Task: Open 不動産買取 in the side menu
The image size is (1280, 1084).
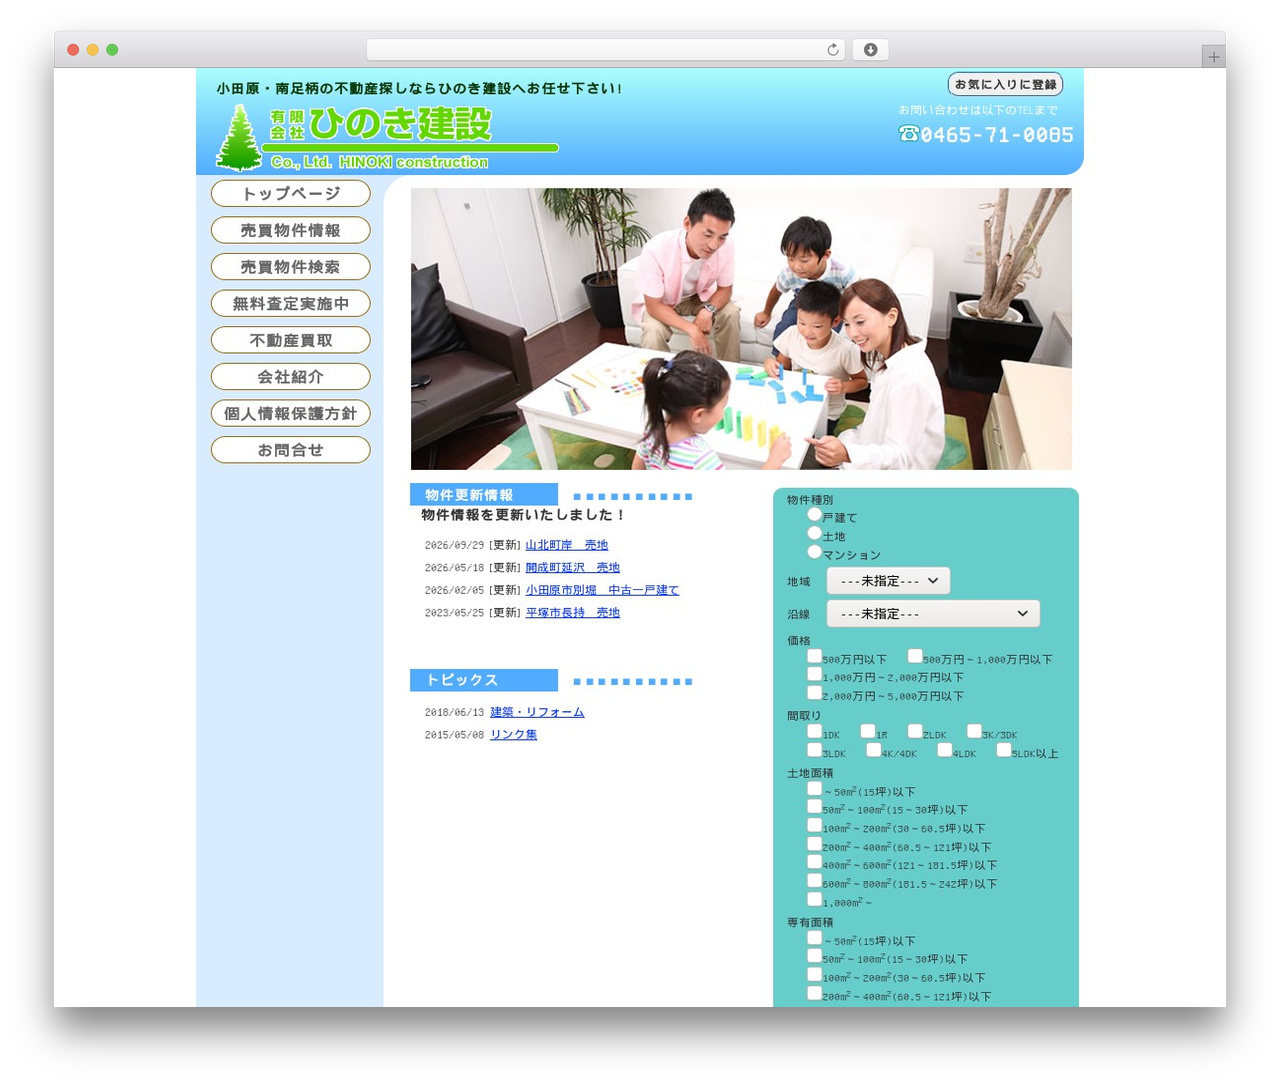Action: click(291, 340)
